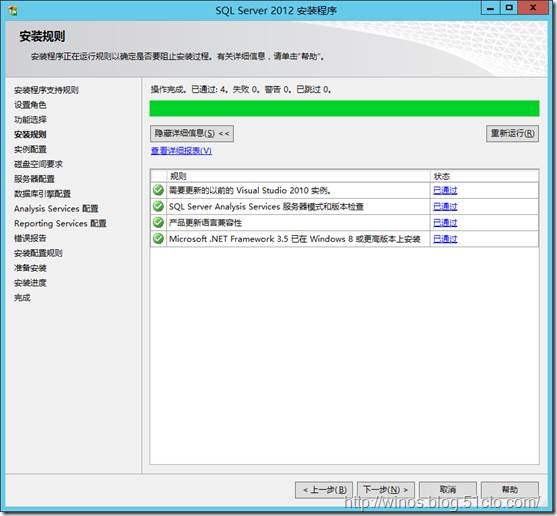Click rule text 需要更新的以前的 Visual Studio 2010 实例
Image resolution: width=557 pixels, height=516 pixels.
[250, 190]
